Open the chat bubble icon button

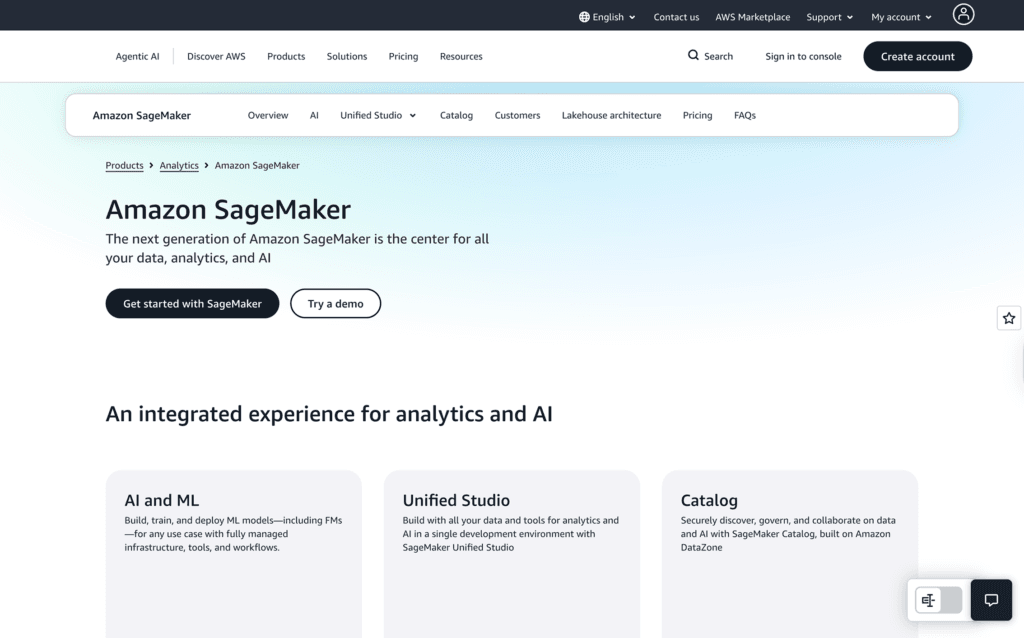[x=991, y=599]
